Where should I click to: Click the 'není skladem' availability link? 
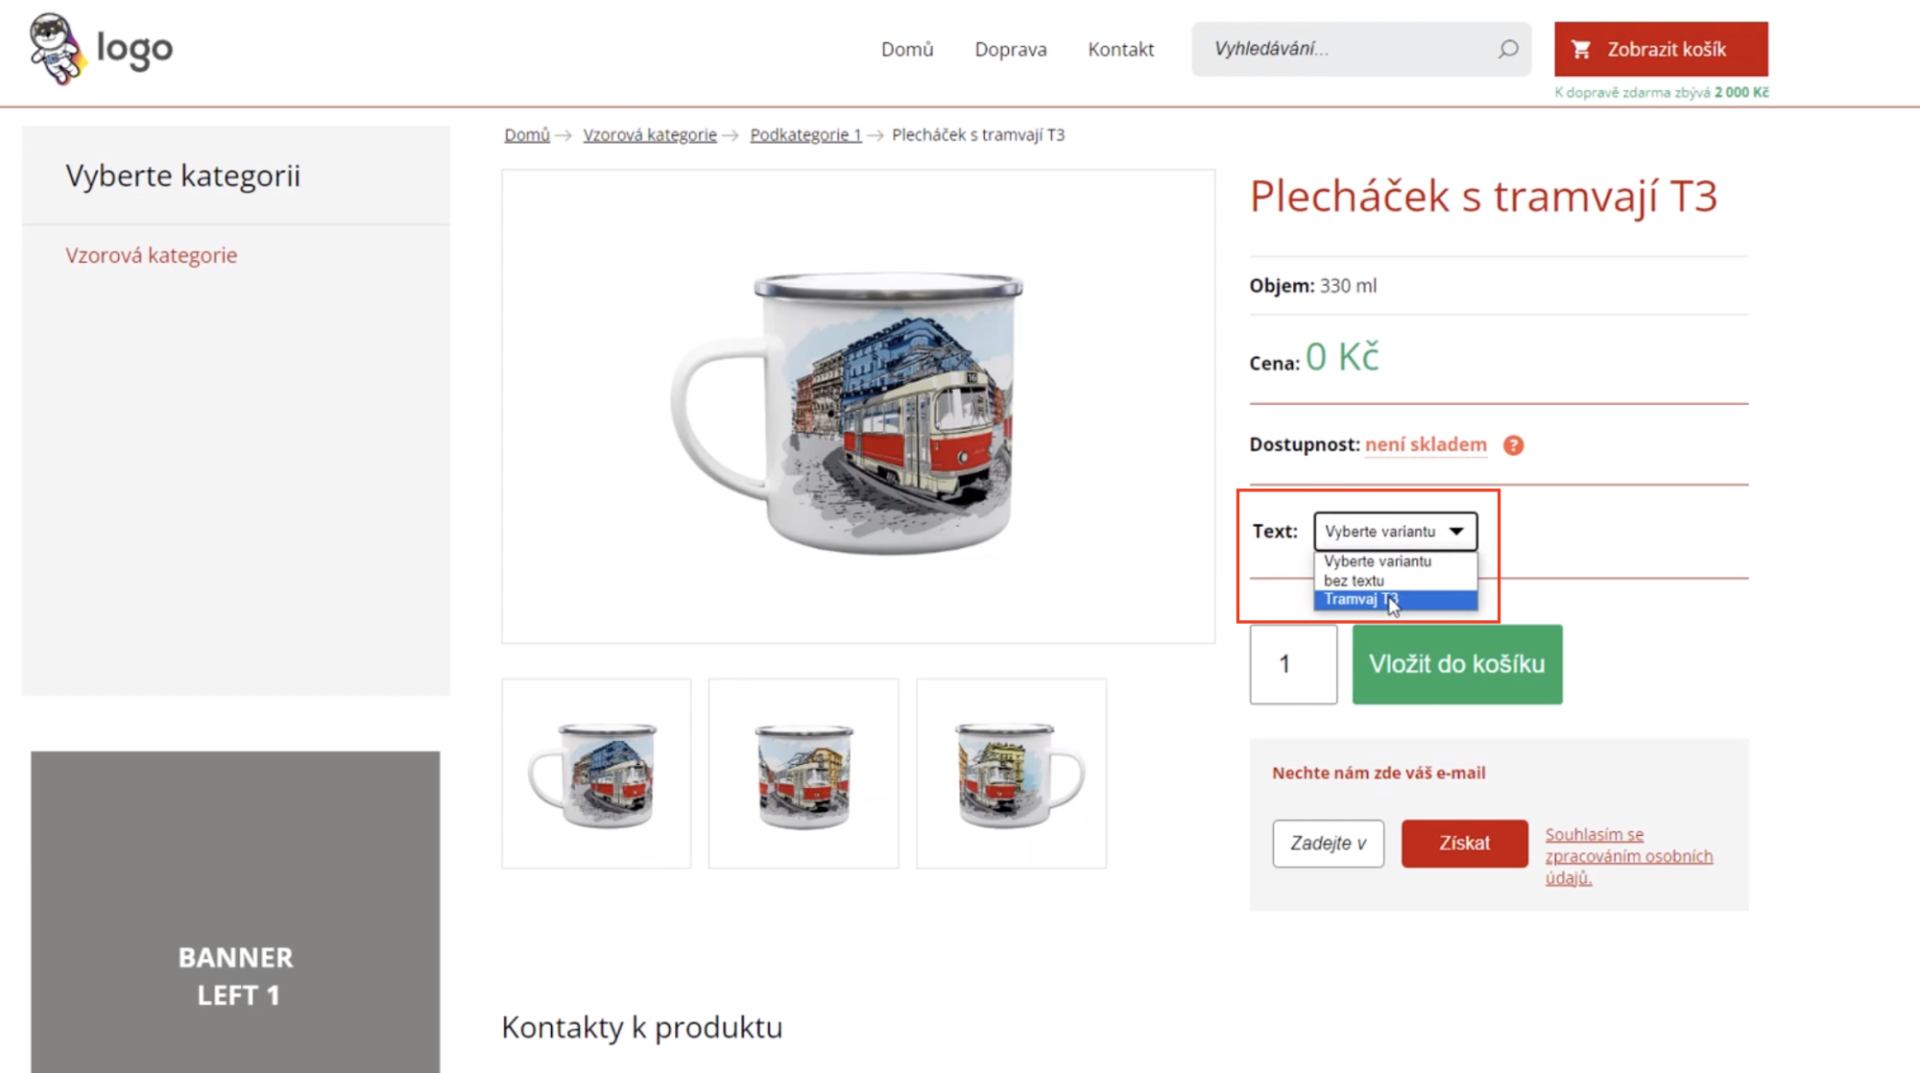click(1425, 444)
